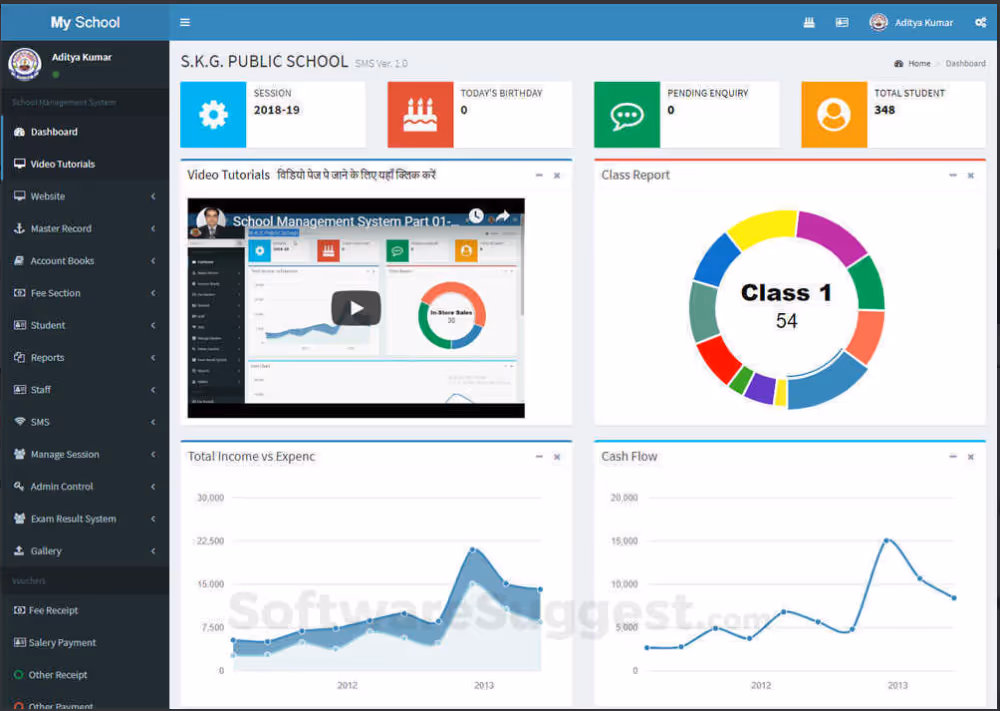
Task: Expand the Reports submenu arrow
Action: click(153, 357)
